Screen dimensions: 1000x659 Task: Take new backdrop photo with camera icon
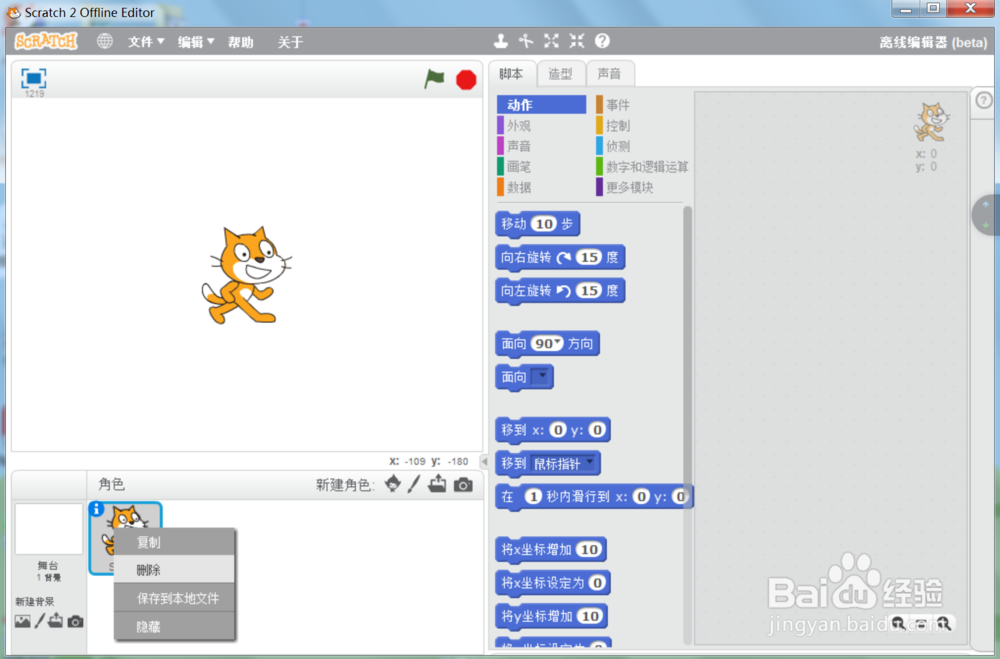pos(75,621)
